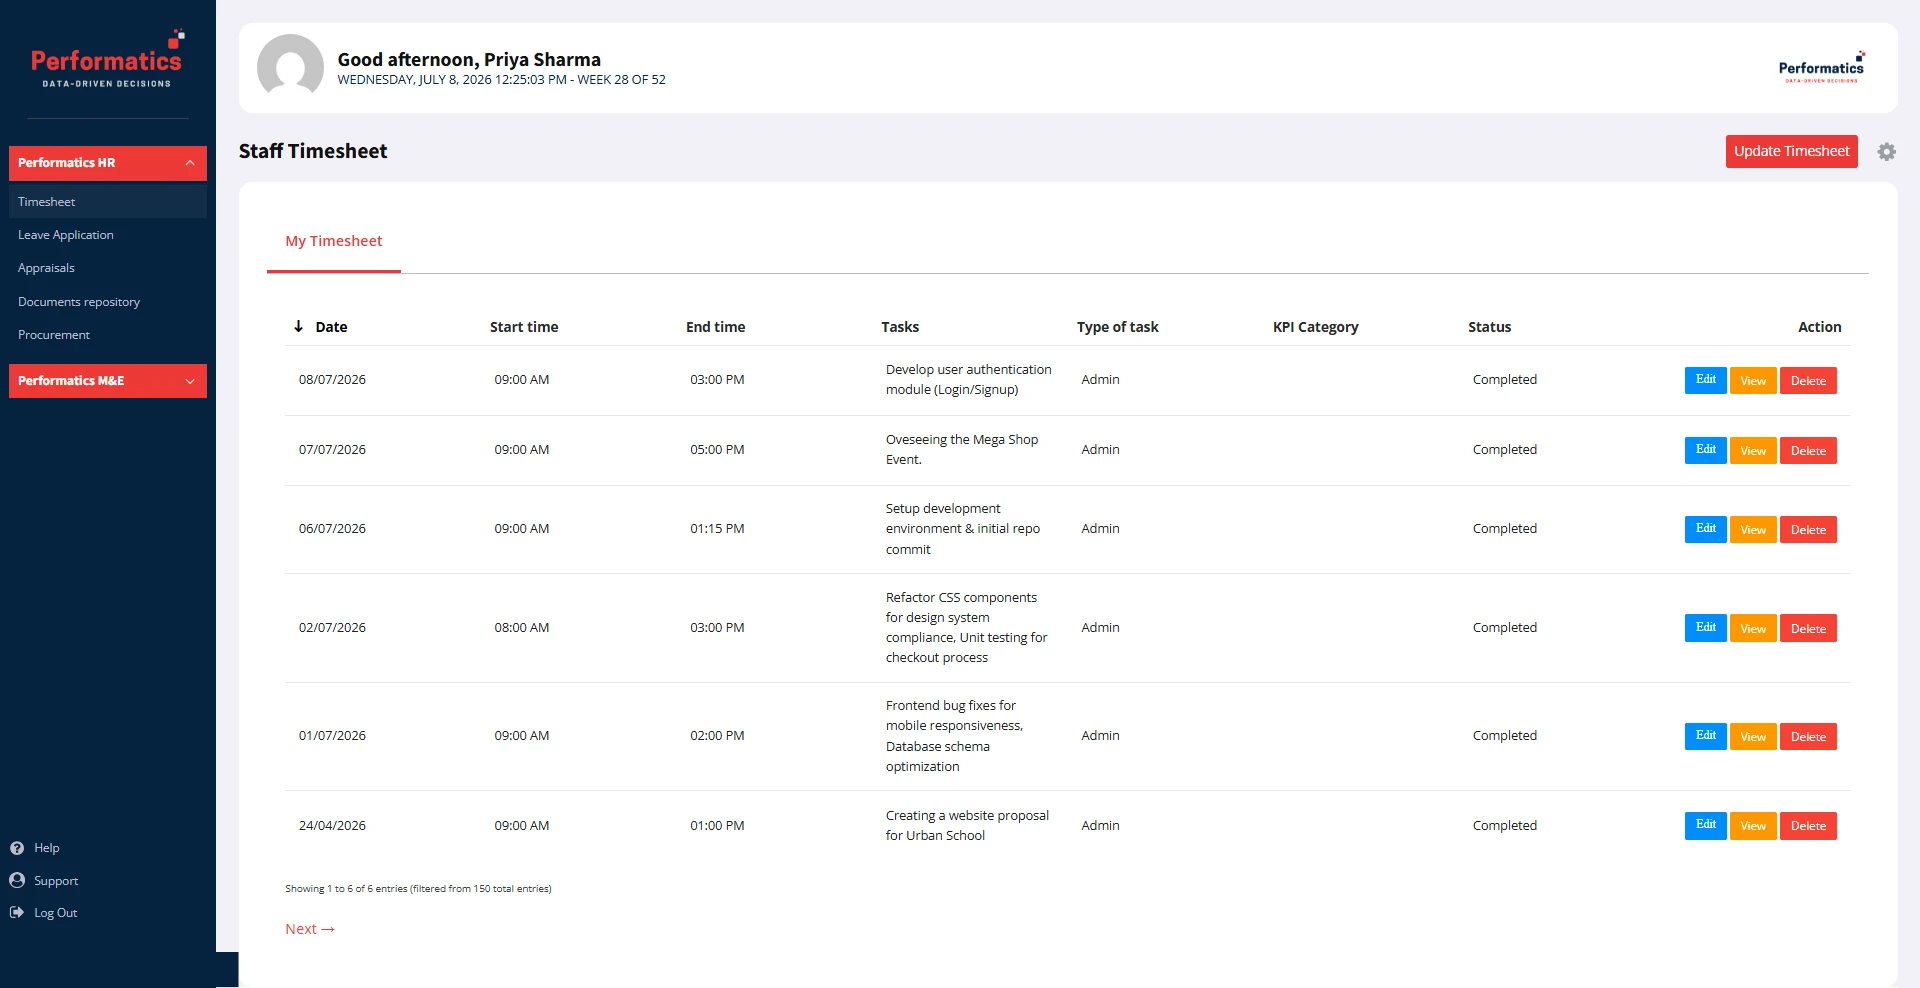Edit the 01/07/2026 timesheet entry
Viewport: 1920px width, 988px height.
(1705, 736)
